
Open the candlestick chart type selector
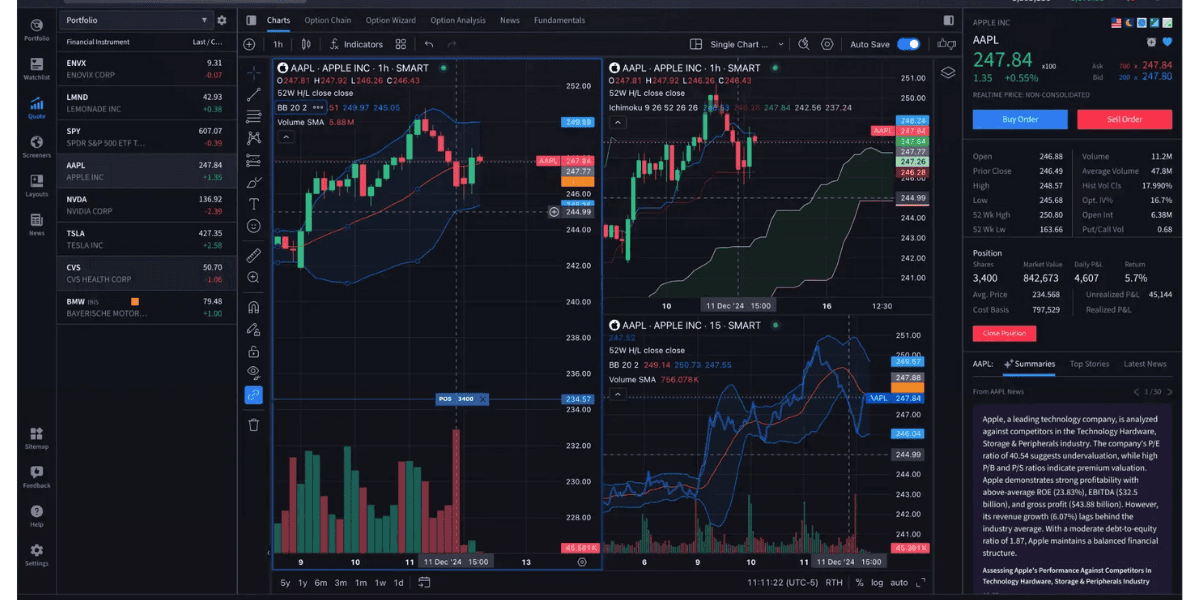pyautogui.click(x=306, y=44)
